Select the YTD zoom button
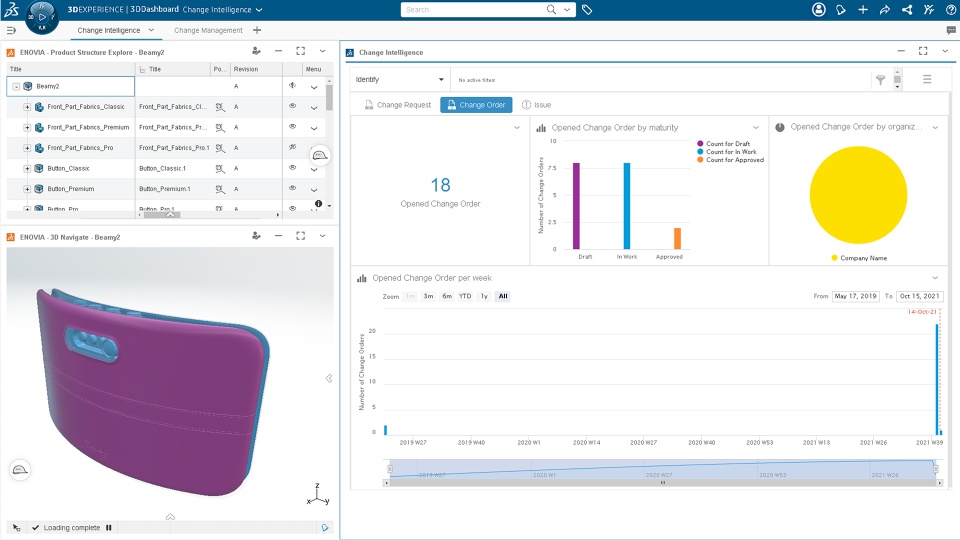Screen dimensions: 960x540 coord(465,296)
